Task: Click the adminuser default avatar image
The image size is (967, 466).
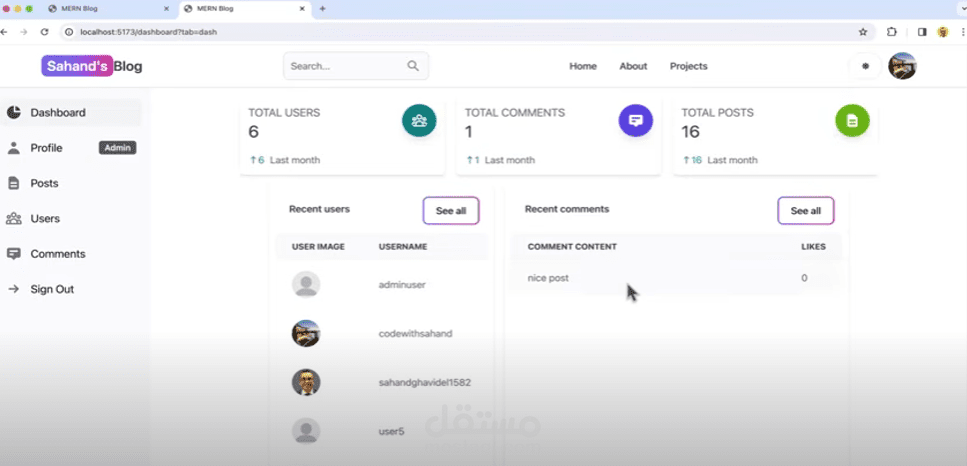Action: (x=306, y=285)
